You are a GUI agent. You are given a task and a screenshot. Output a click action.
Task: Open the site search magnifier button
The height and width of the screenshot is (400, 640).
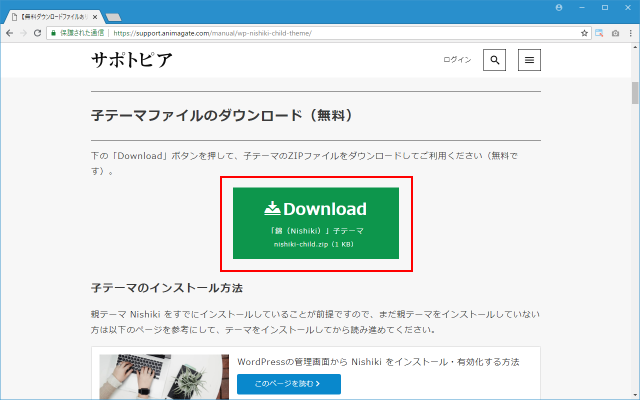[494, 60]
